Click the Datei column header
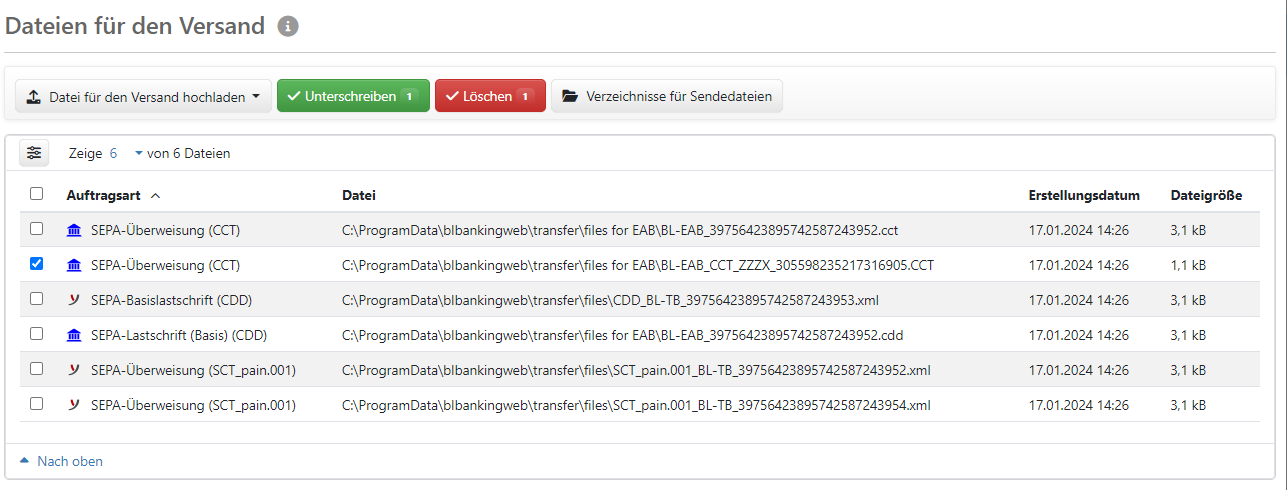The width and height of the screenshot is (1287, 490). click(358, 195)
